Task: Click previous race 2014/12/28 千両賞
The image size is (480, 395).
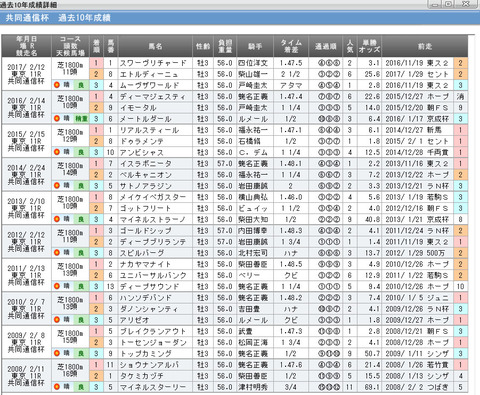Action: coord(417,152)
